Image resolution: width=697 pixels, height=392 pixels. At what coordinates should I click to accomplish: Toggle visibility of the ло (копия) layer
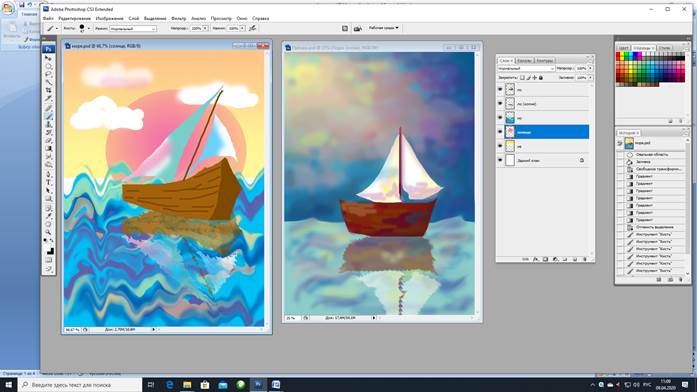(x=500, y=104)
